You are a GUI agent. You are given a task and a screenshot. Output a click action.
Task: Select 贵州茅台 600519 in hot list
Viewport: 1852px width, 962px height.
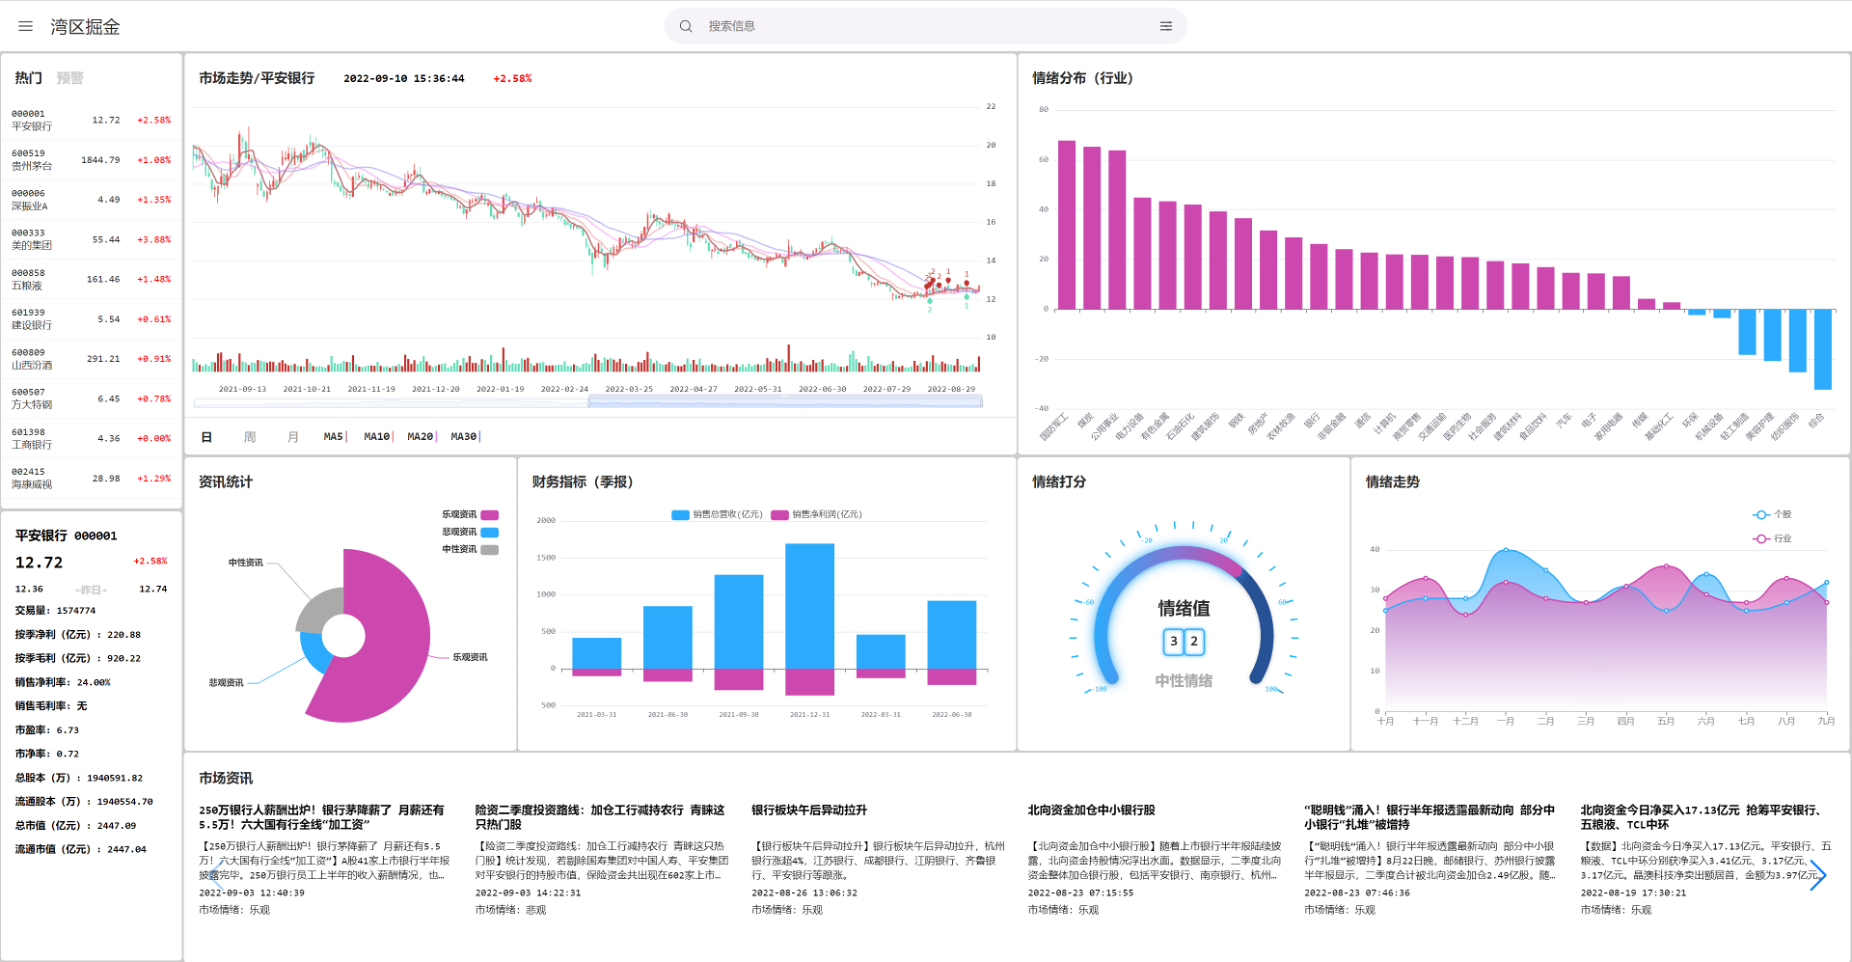pos(91,160)
